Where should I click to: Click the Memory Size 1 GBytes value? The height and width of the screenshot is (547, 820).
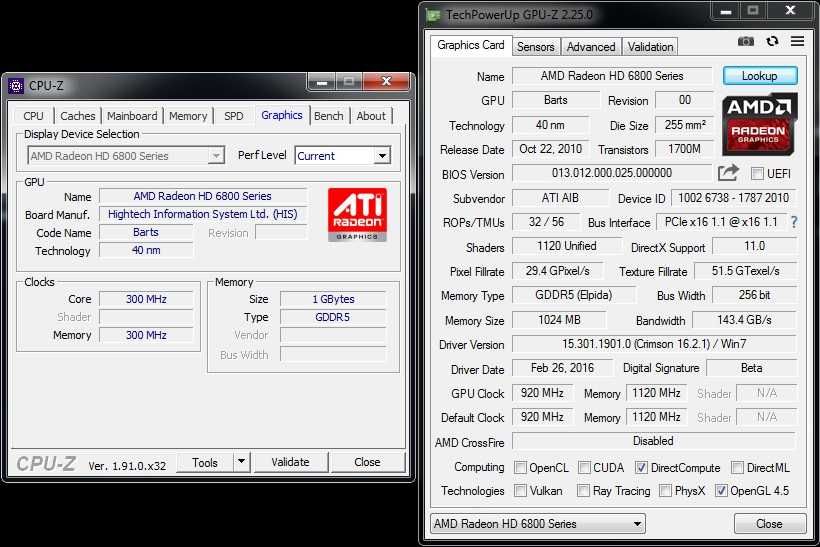(x=333, y=299)
